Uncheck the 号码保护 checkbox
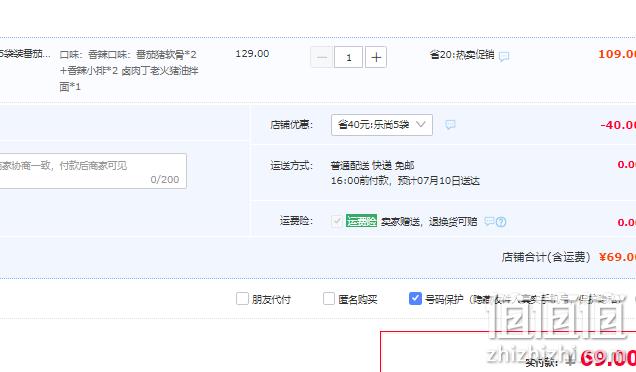Image resolution: width=636 pixels, height=372 pixels. 415,299
